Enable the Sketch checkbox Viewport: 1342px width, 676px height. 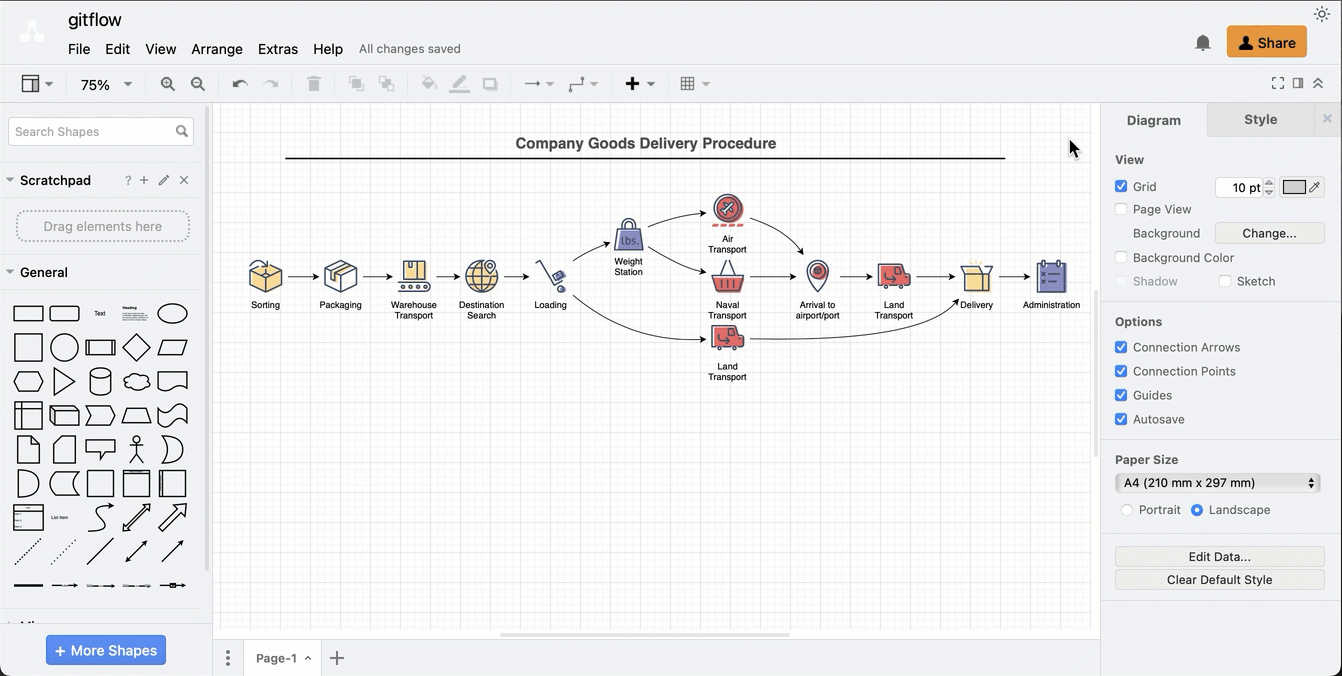1225,281
